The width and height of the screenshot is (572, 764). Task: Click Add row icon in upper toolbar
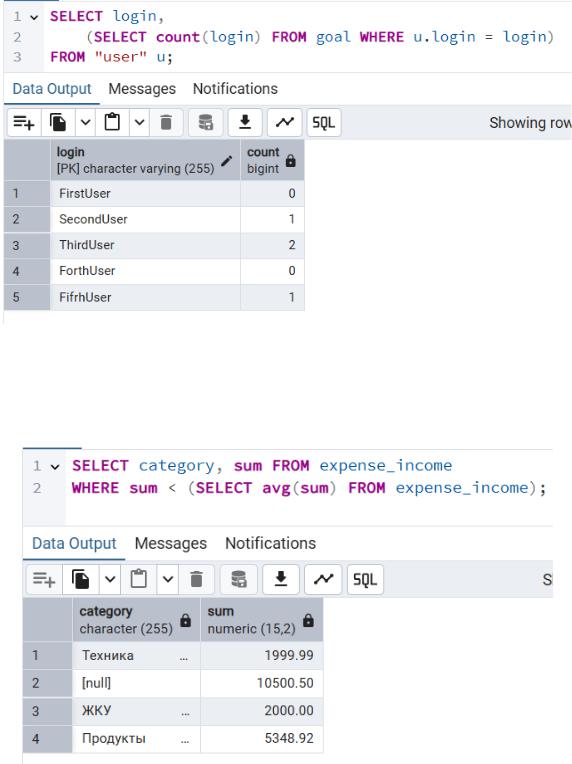(24, 122)
